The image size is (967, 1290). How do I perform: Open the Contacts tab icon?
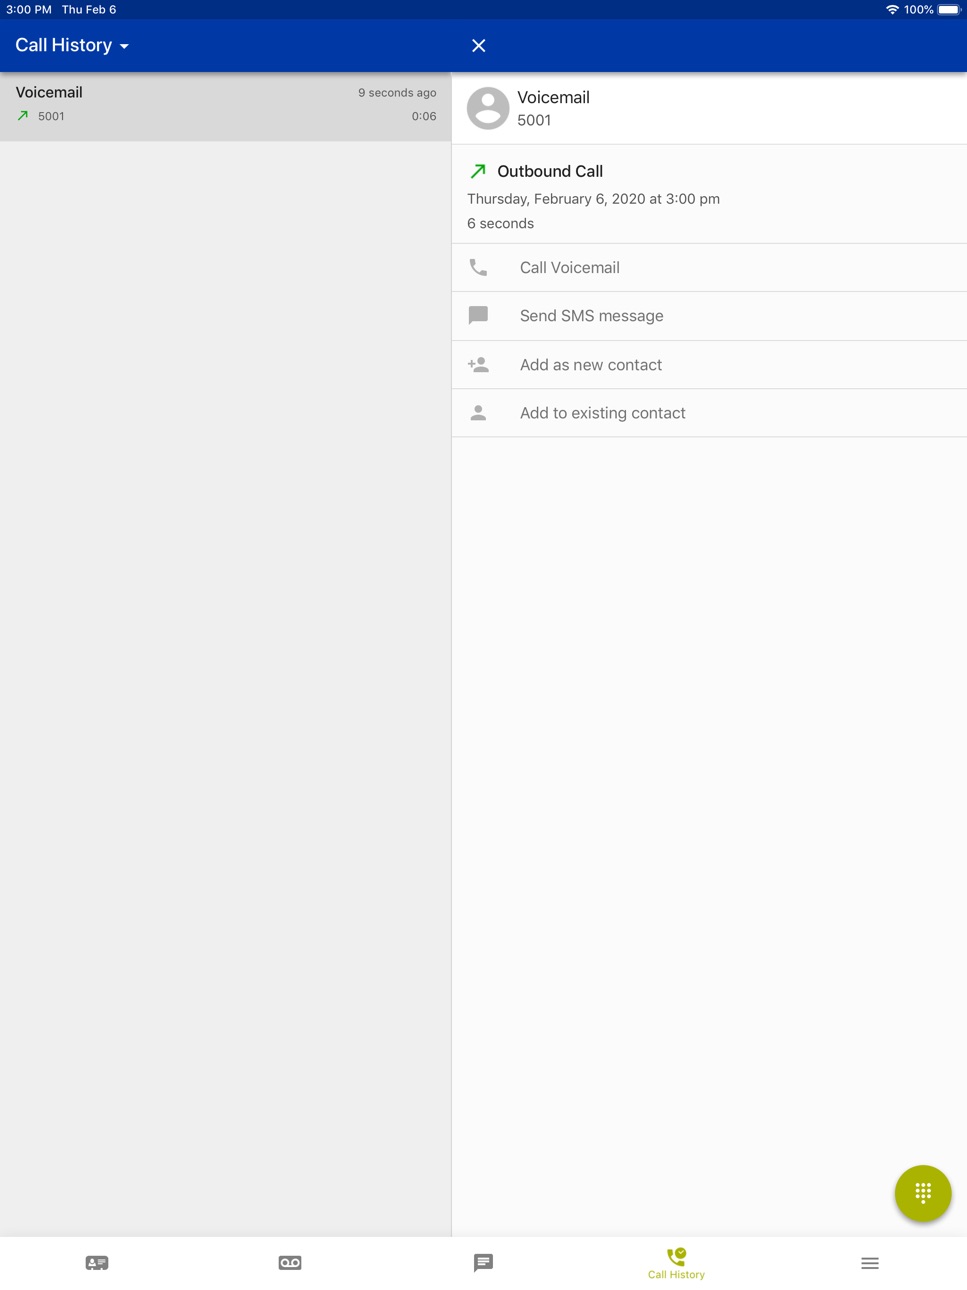[97, 1263]
